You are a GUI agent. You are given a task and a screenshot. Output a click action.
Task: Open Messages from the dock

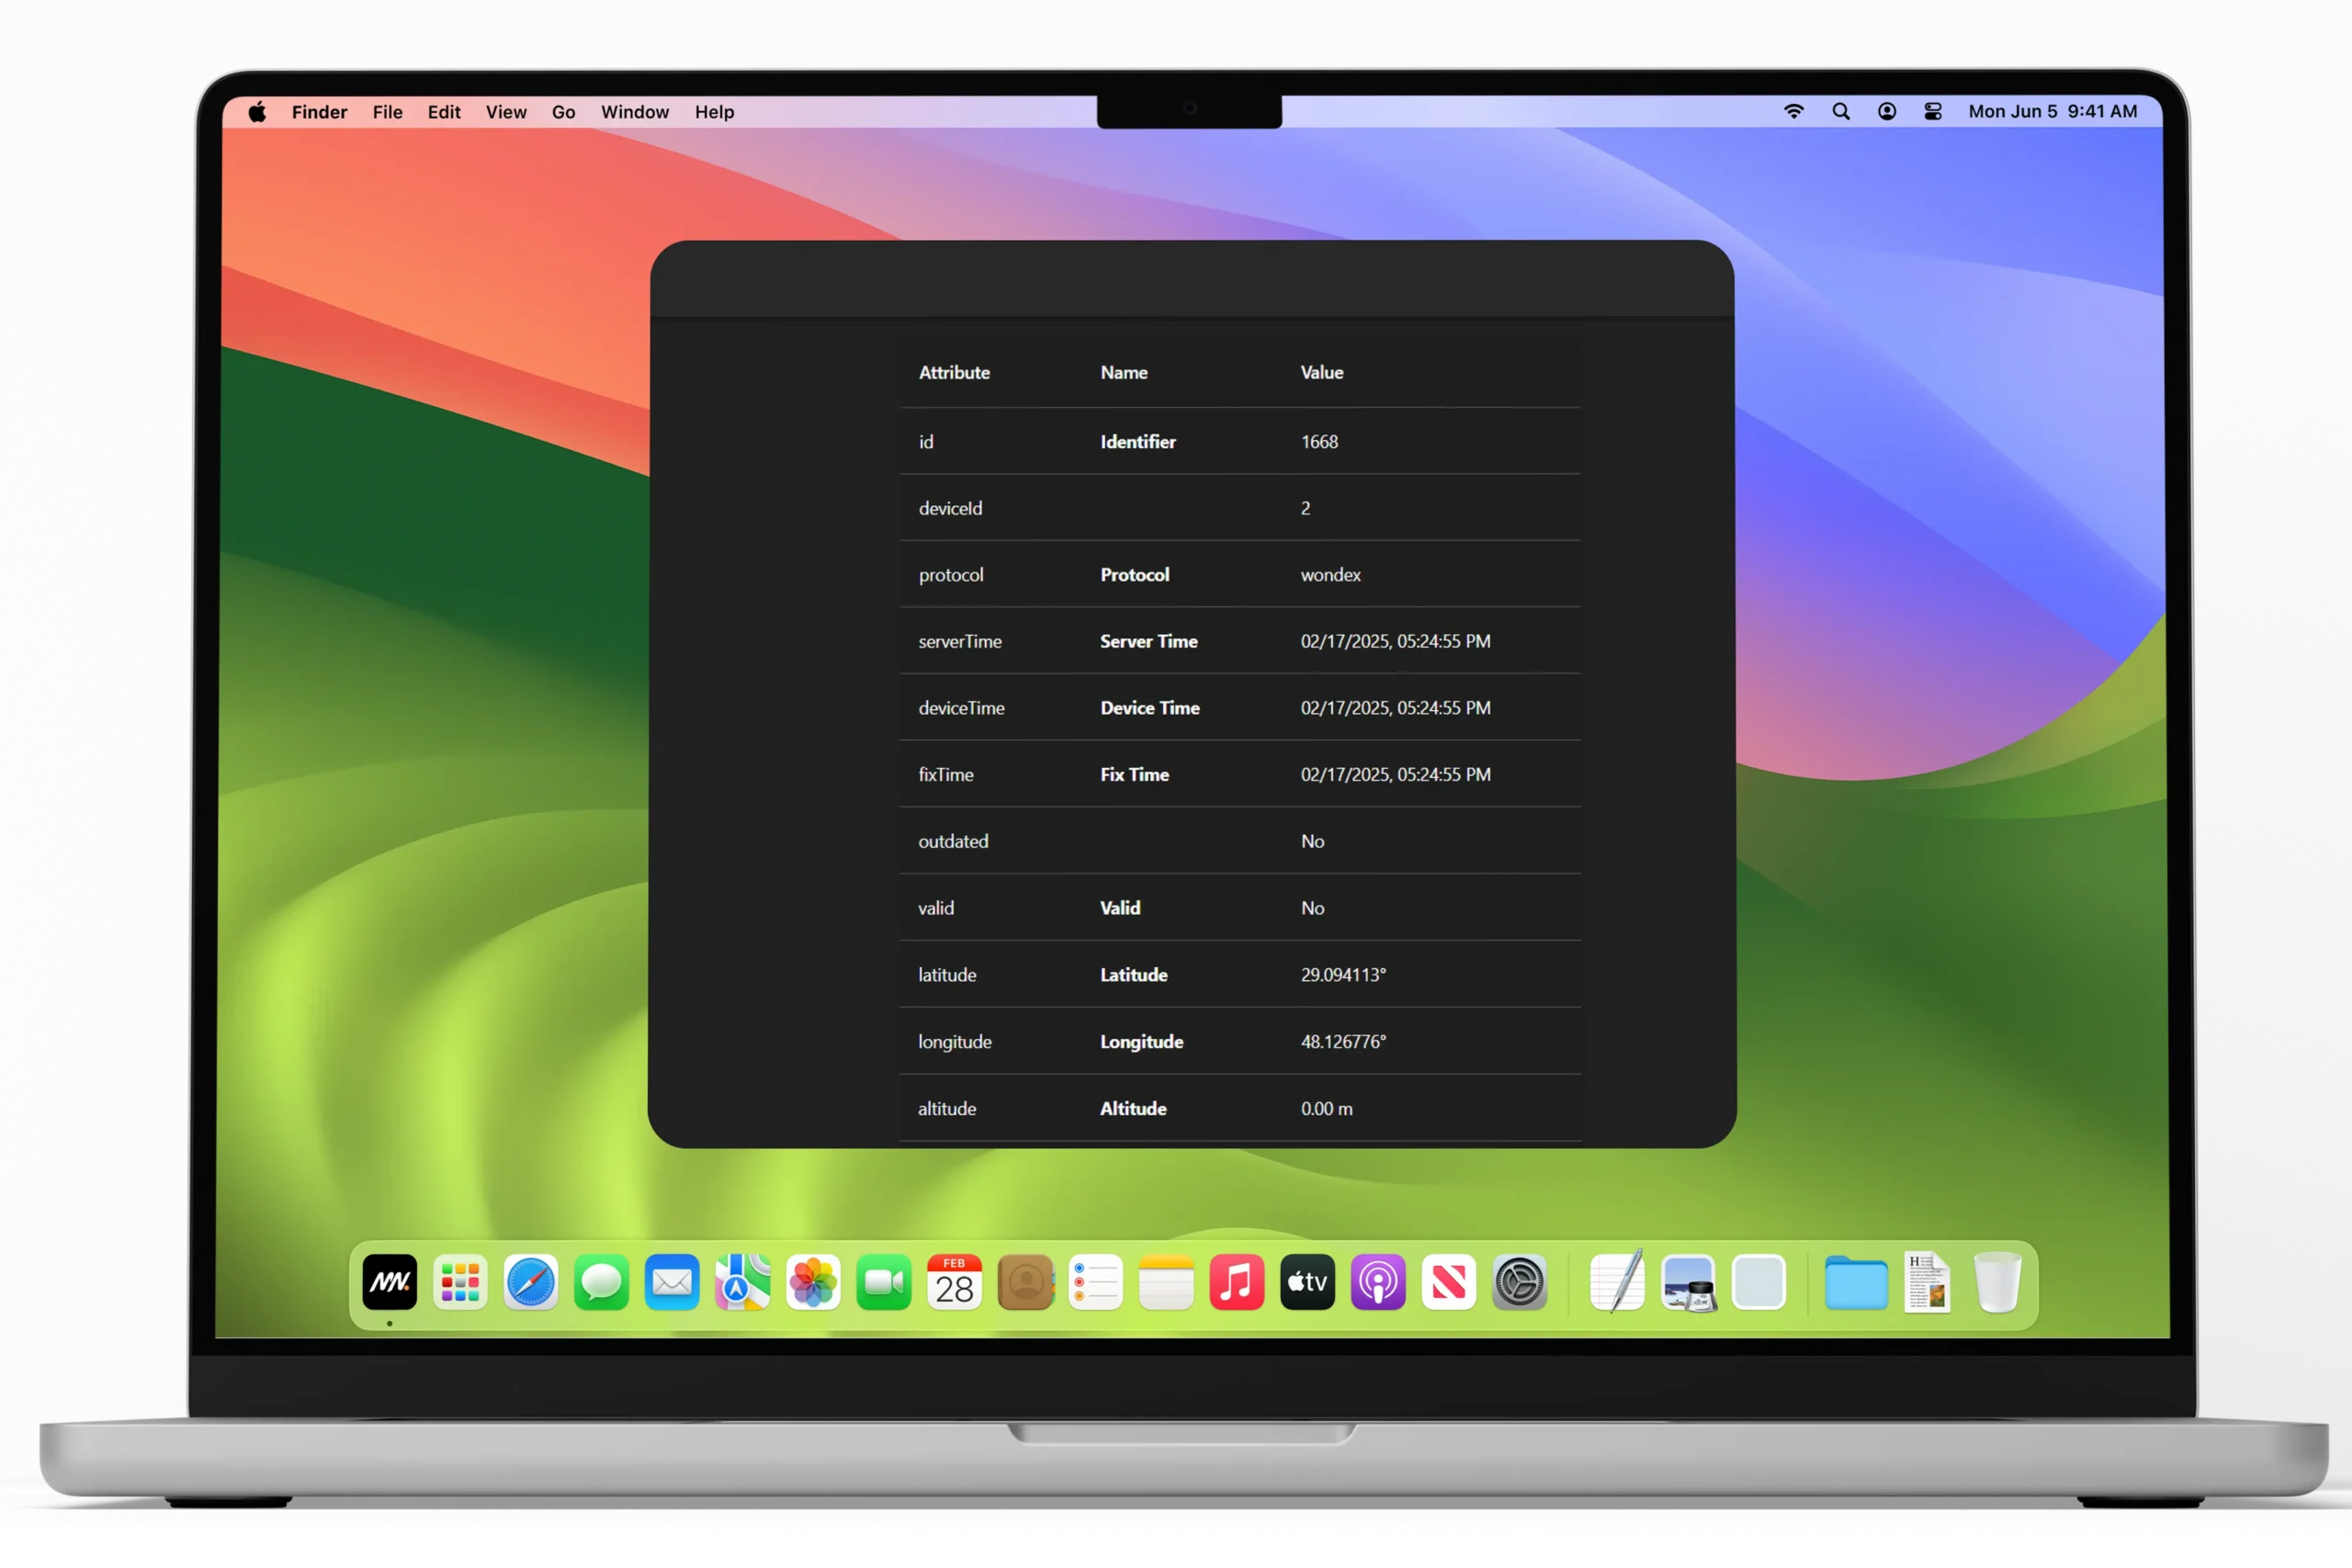(x=602, y=1281)
